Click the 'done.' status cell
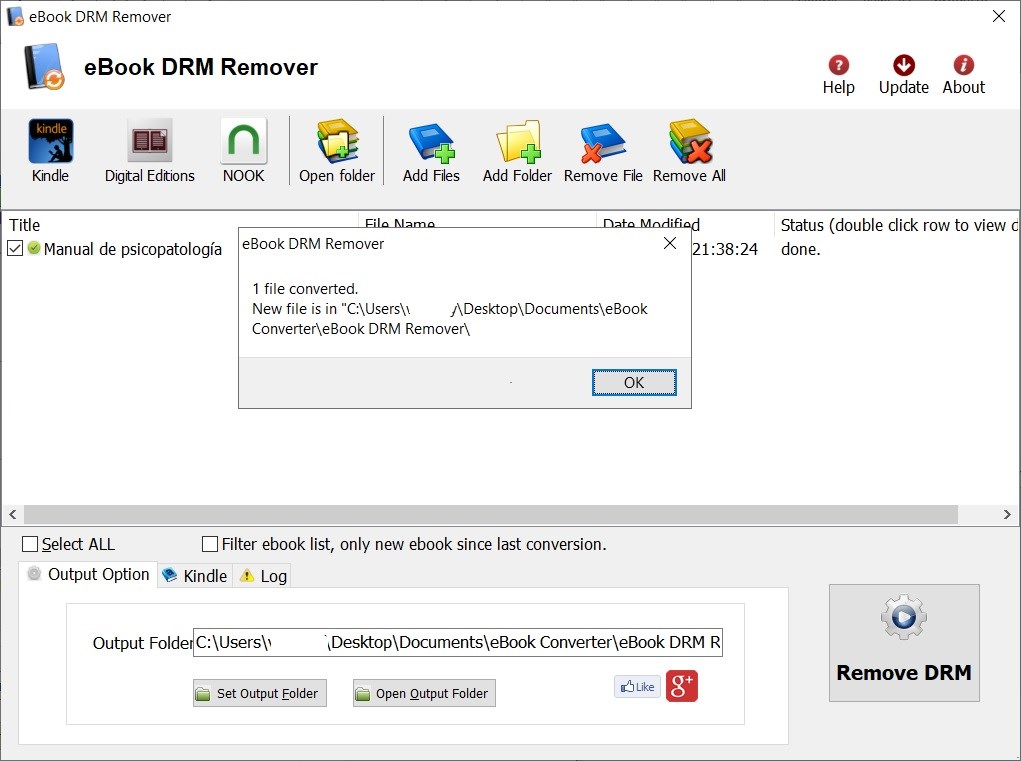Screen dimensions: 1021x761 [x=800, y=249]
